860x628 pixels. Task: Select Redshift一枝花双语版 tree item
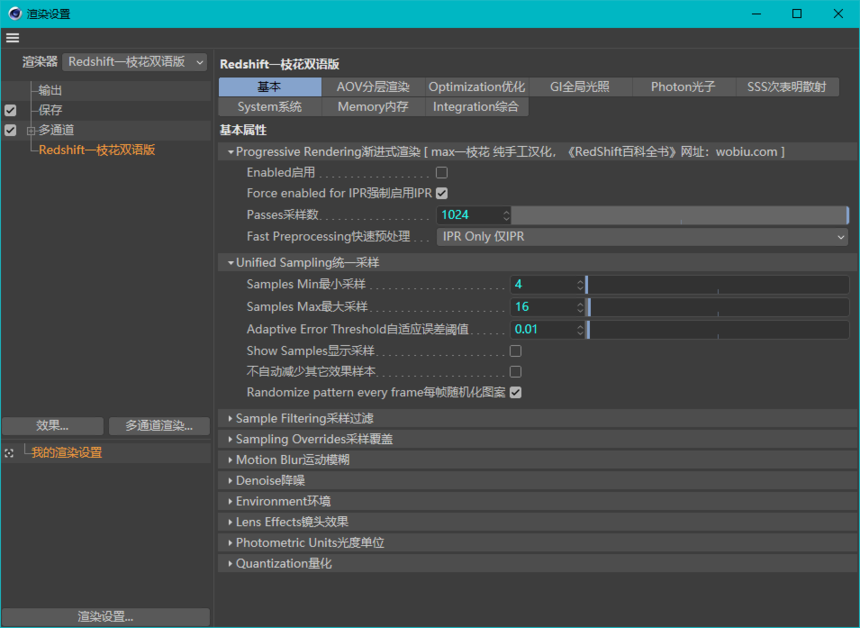[x=97, y=150]
